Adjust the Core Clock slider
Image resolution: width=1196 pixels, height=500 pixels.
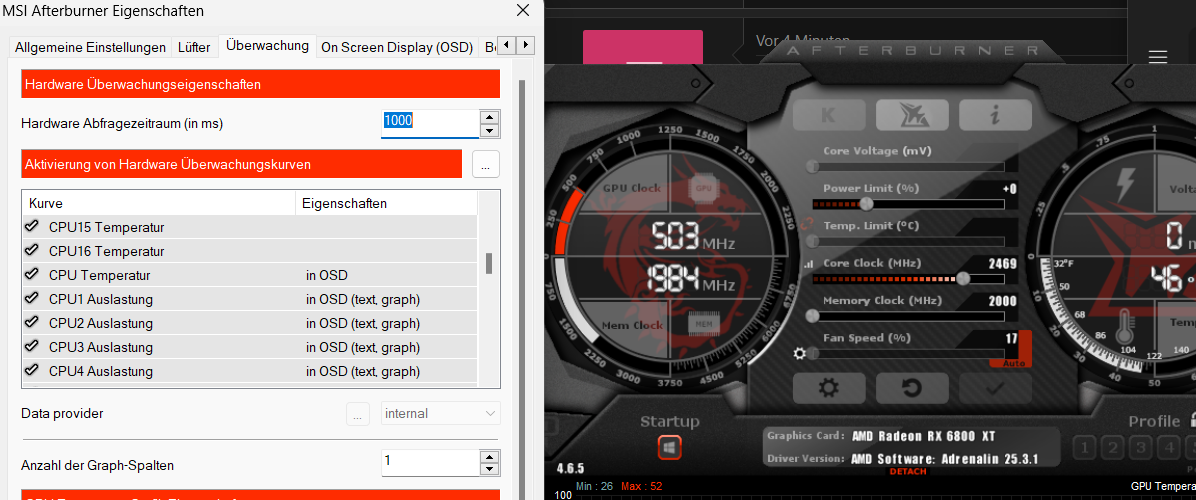click(963, 278)
